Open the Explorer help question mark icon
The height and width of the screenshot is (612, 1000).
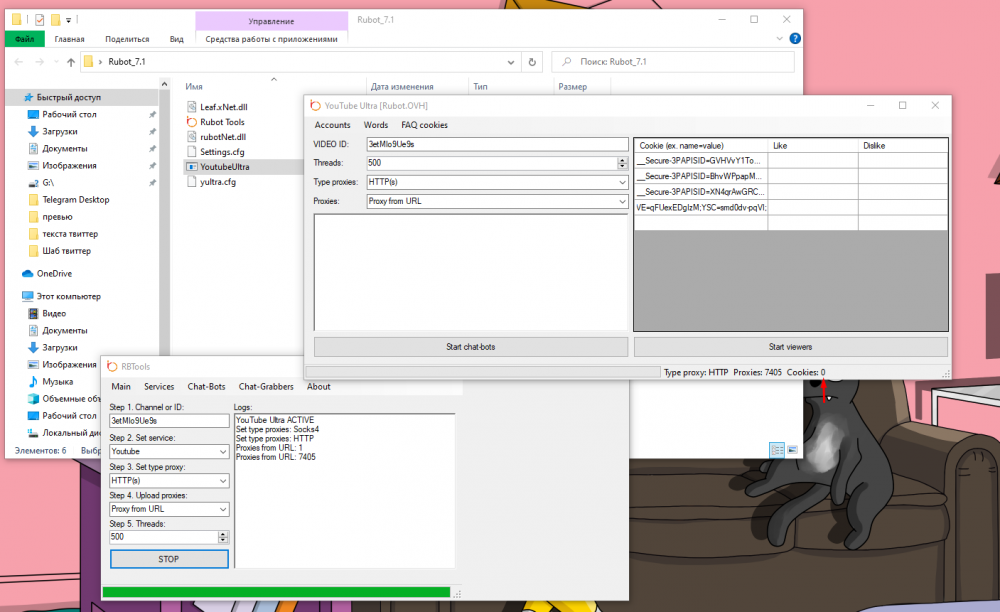pyautogui.click(x=794, y=39)
